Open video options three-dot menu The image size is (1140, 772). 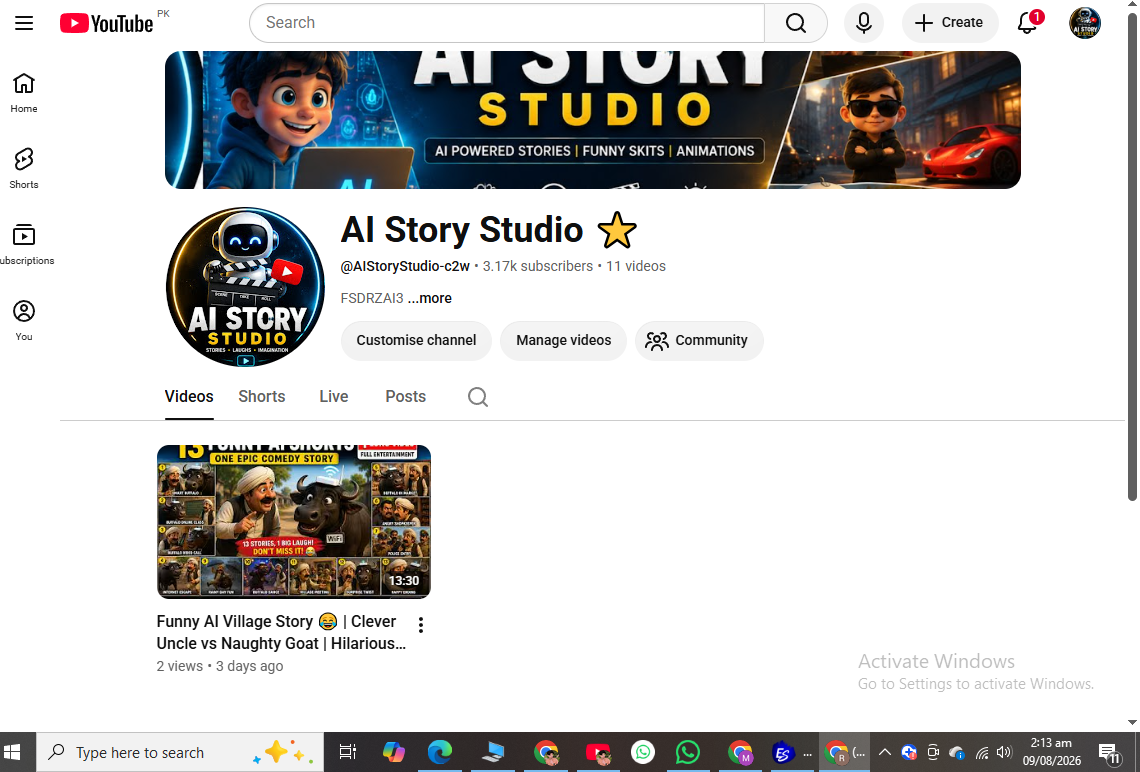click(421, 625)
